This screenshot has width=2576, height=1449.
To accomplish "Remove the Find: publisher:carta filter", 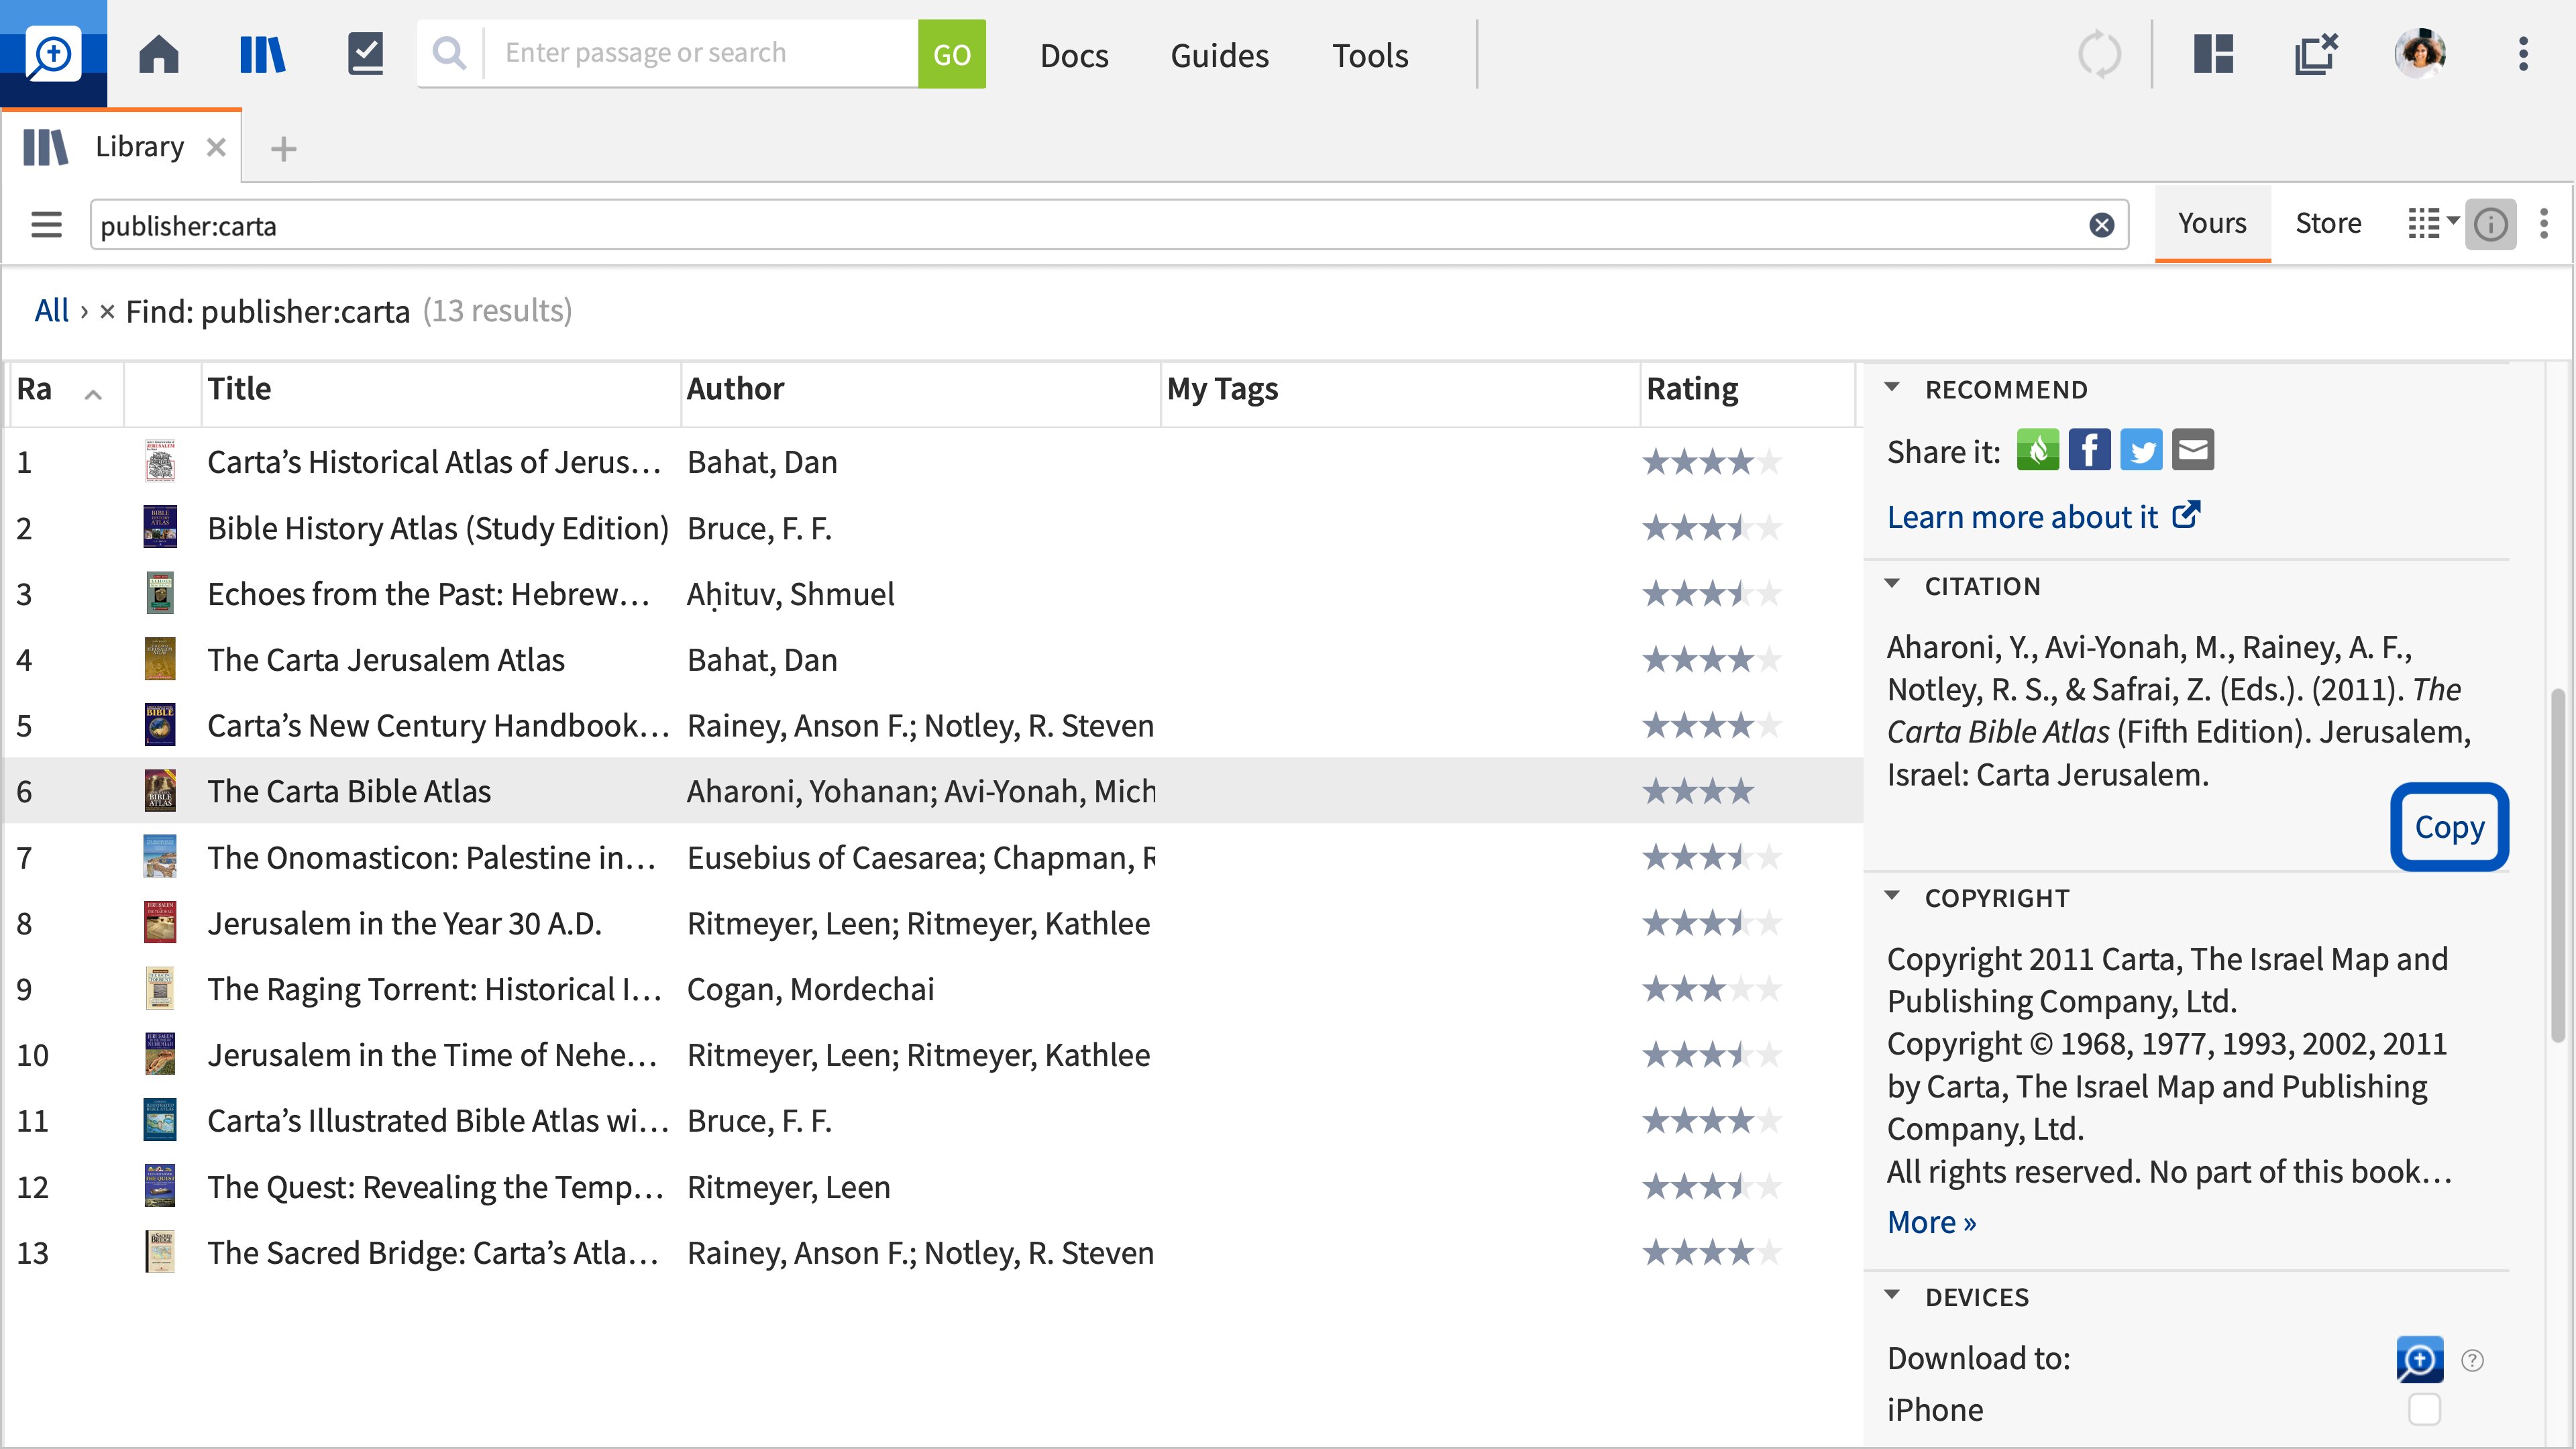I will pos(107,312).
